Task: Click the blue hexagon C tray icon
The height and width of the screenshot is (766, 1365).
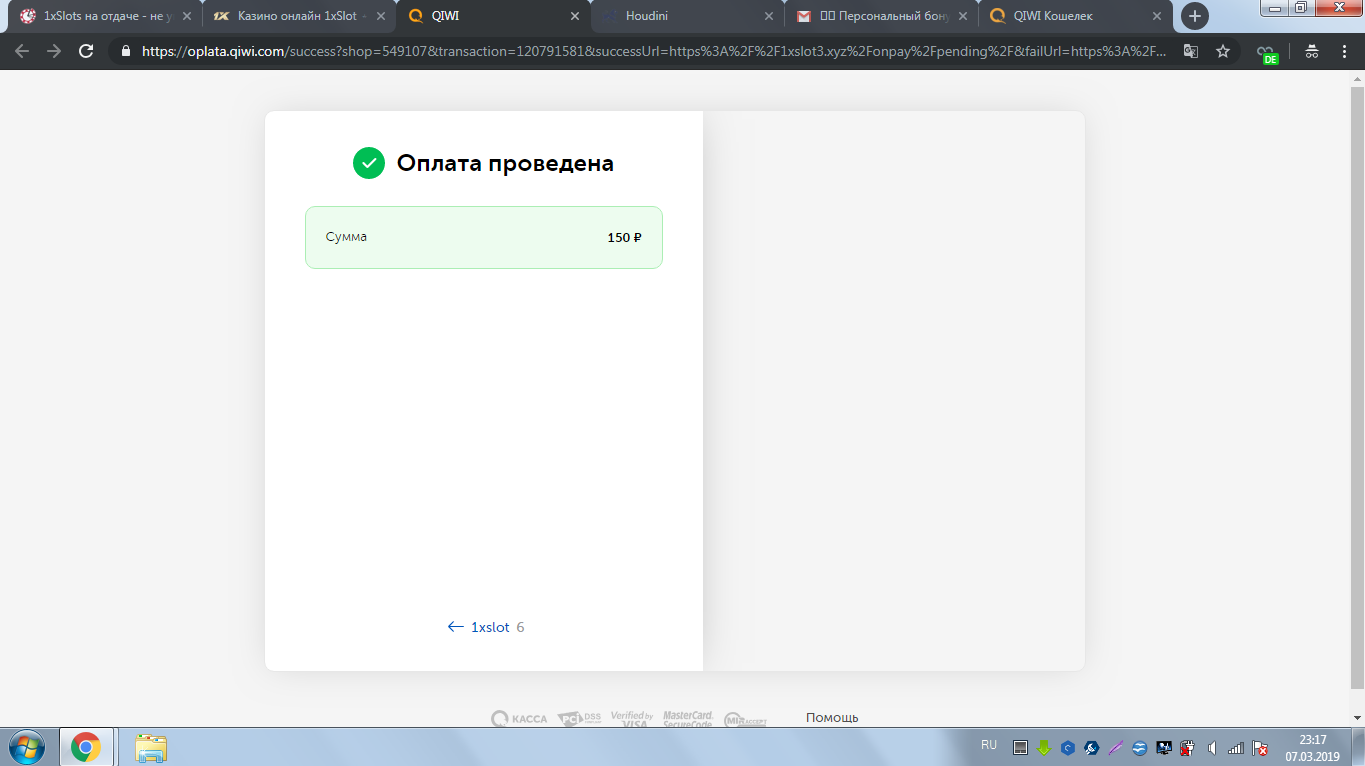Action: click(x=1068, y=747)
